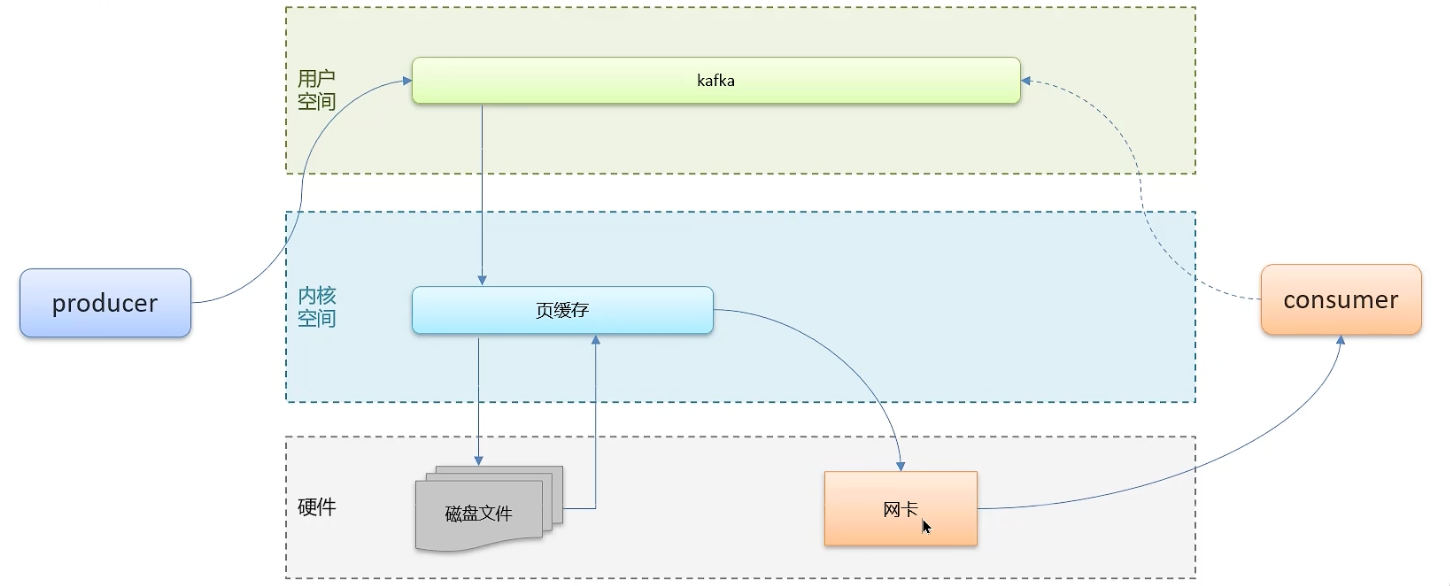Click the dashed arrowhead at kafka's right edge

click(1027, 83)
